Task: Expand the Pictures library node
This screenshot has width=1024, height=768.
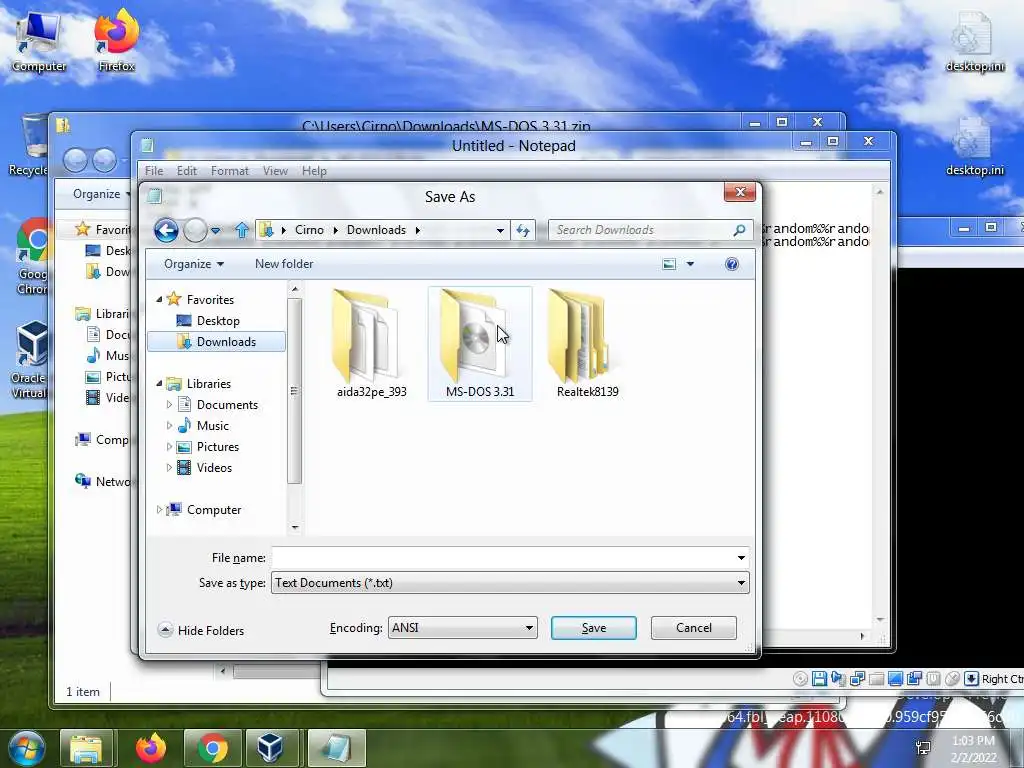Action: click(169, 447)
